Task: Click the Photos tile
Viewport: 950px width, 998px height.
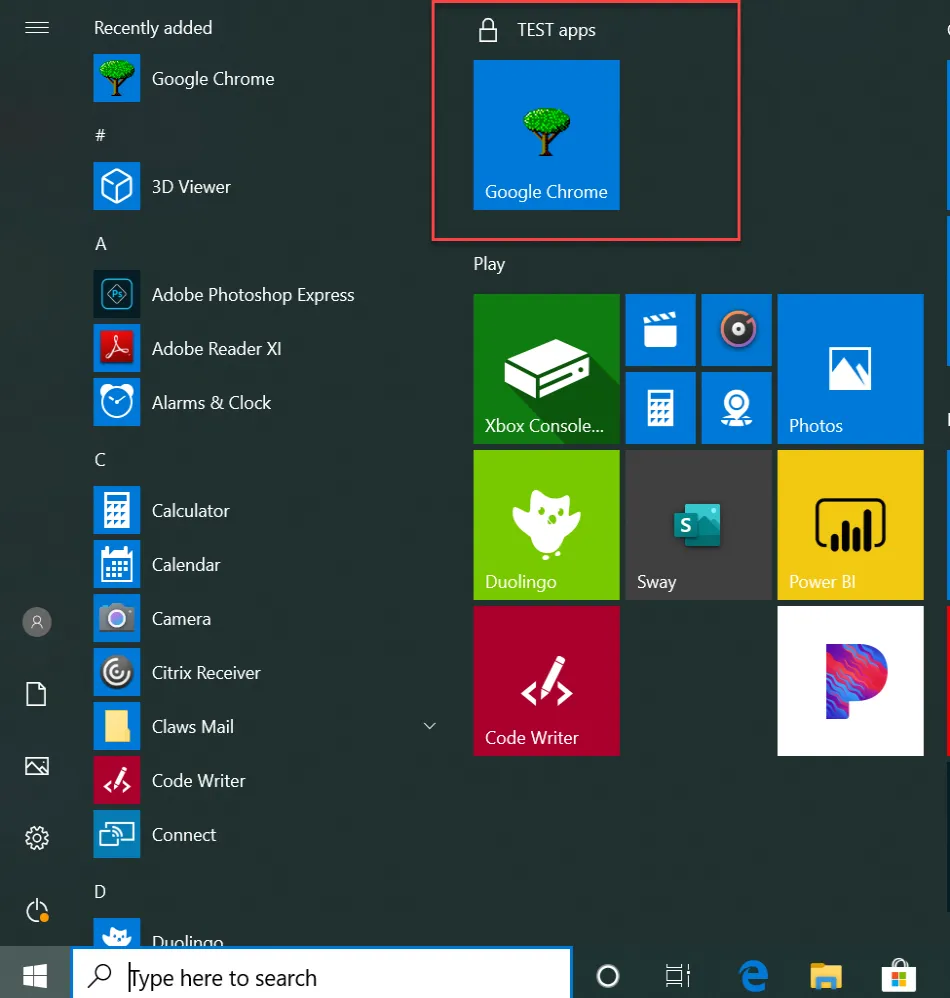Action: (x=850, y=368)
